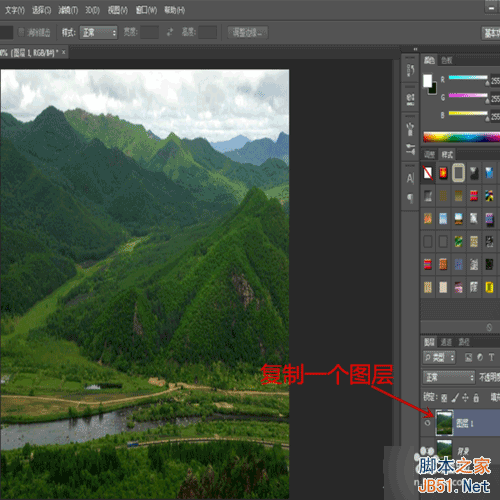Open the 3D(D) menu

[92, 10]
